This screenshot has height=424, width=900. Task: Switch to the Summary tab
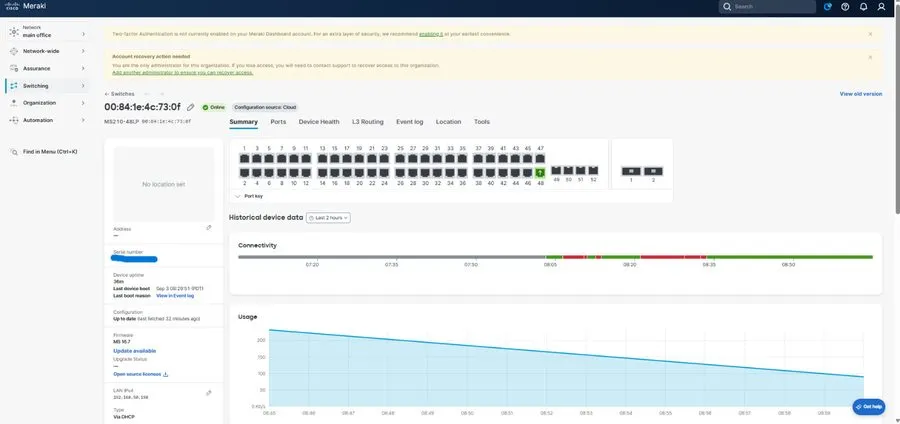[243, 122]
